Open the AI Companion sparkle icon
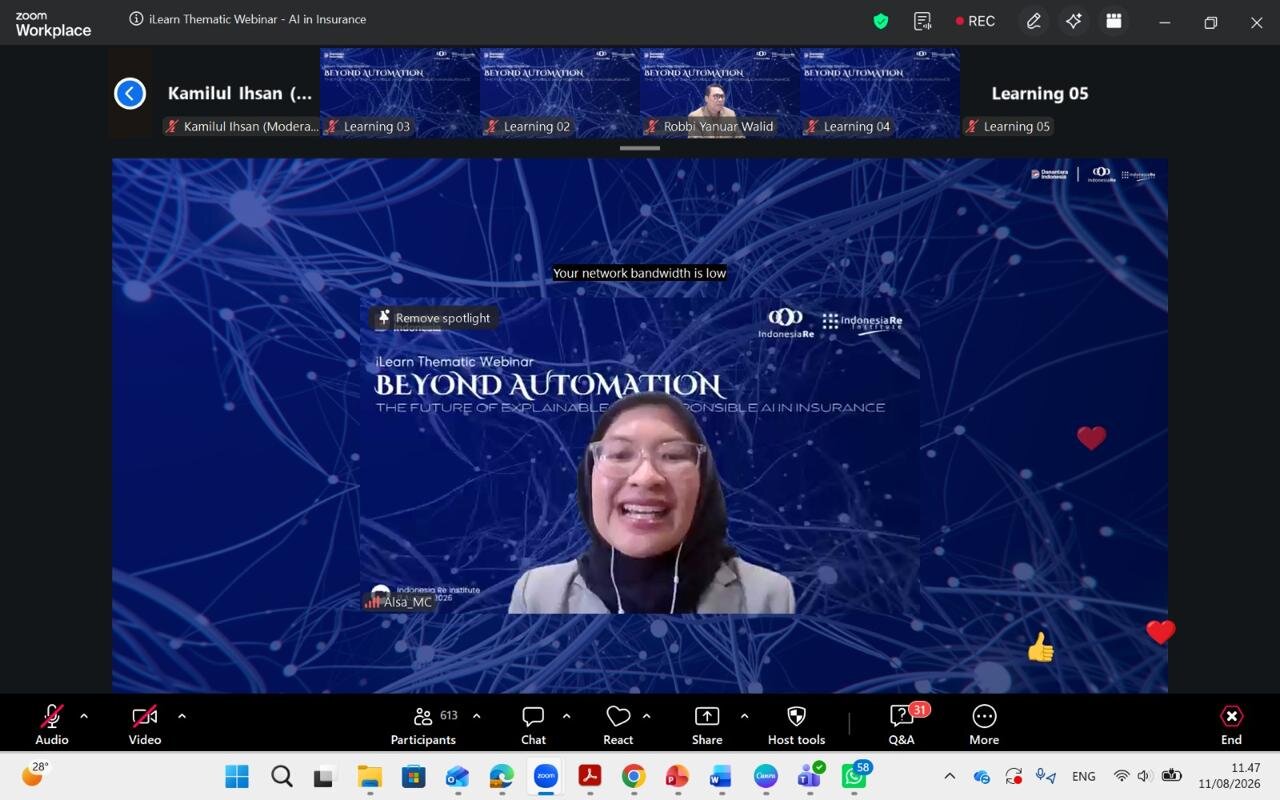Viewport: 1280px width, 800px height. coord(1074,21)
